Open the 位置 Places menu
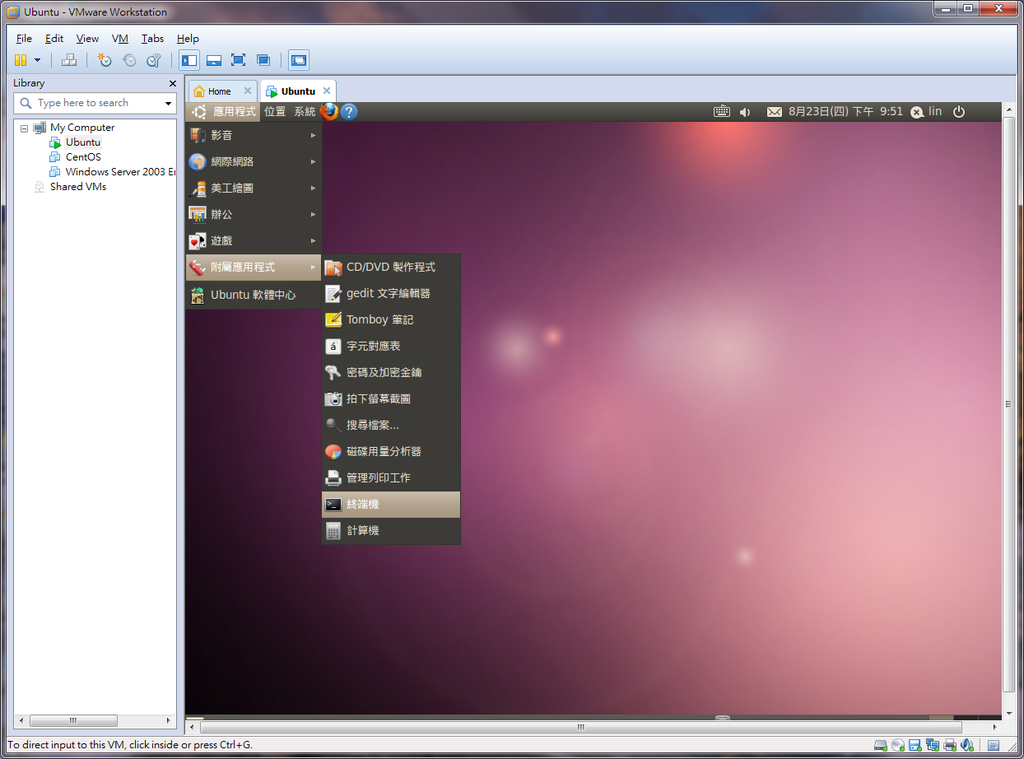Viewport: 1024px width, 759px height. point(275,112)
